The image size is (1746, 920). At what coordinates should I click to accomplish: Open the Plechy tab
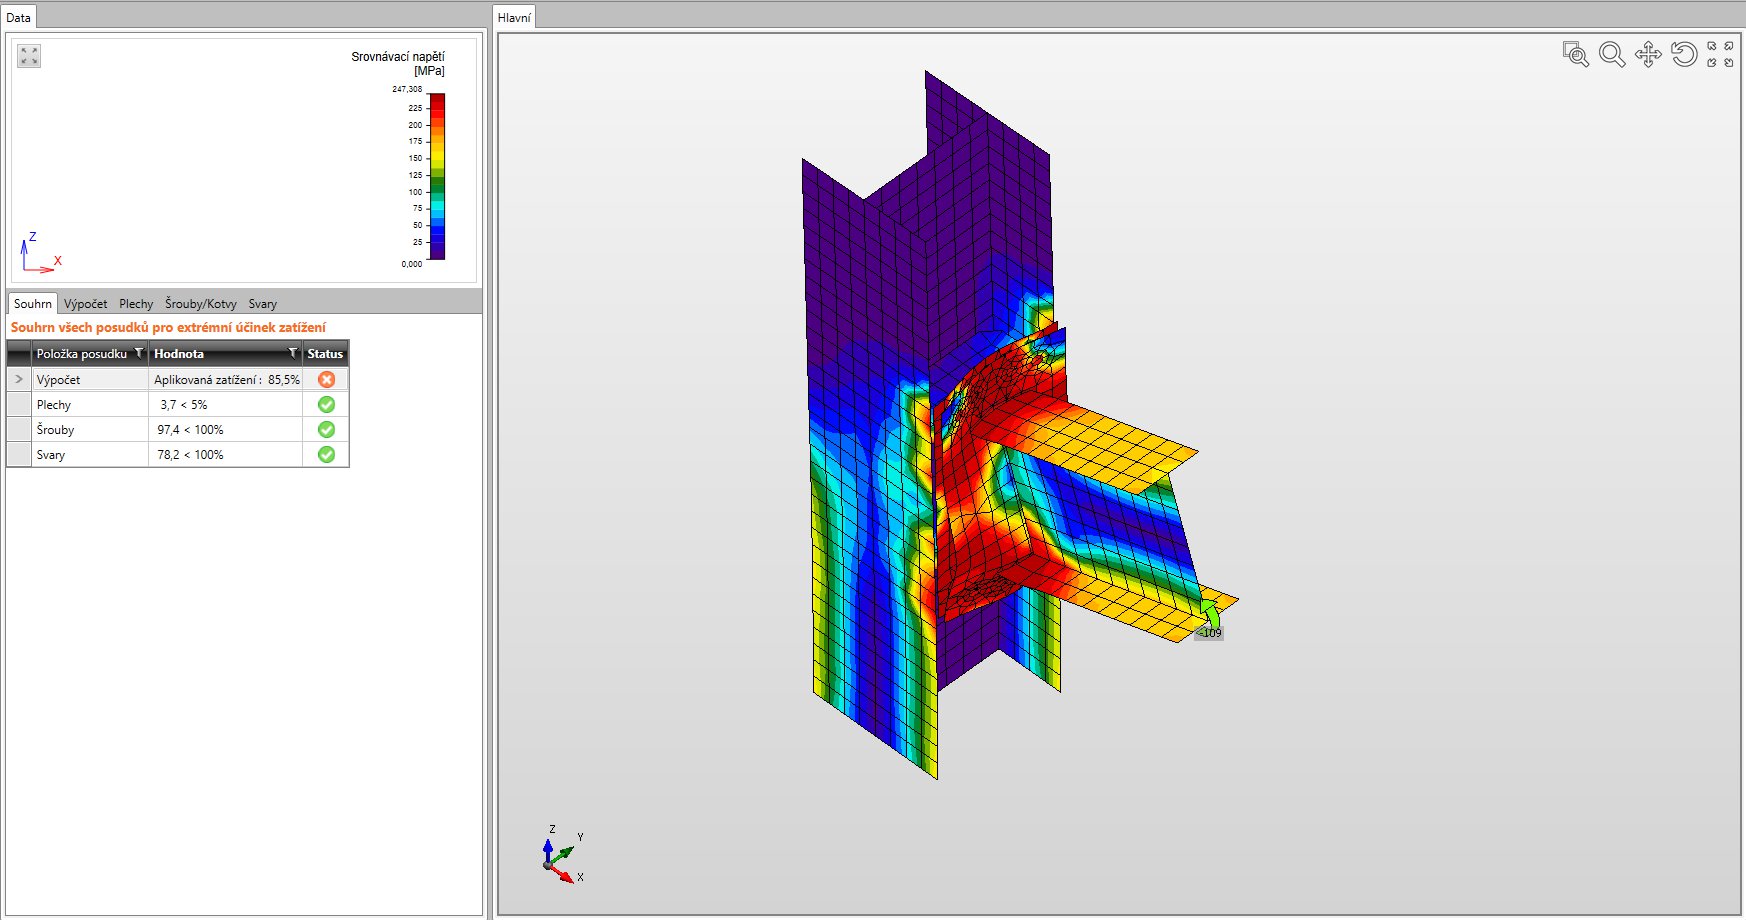[136, 304]
